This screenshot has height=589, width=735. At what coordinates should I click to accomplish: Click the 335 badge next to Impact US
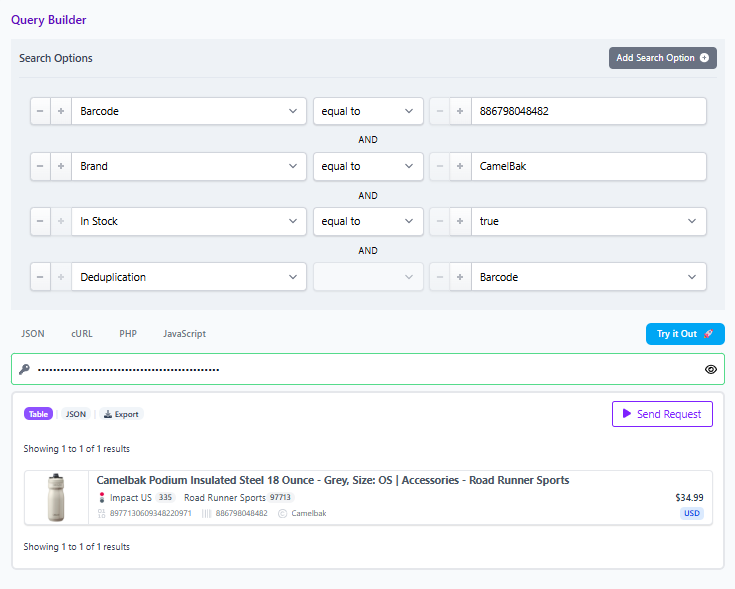coord(165,497)
